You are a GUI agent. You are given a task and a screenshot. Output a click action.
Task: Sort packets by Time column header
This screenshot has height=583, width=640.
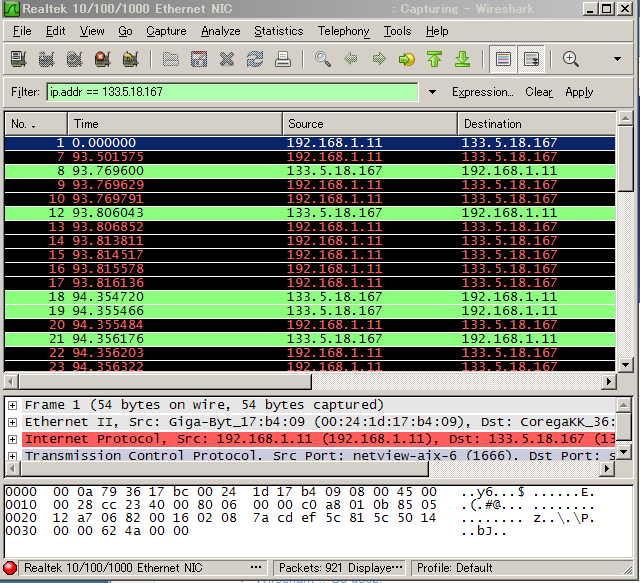pyautogui.click(x=175, y=124)
